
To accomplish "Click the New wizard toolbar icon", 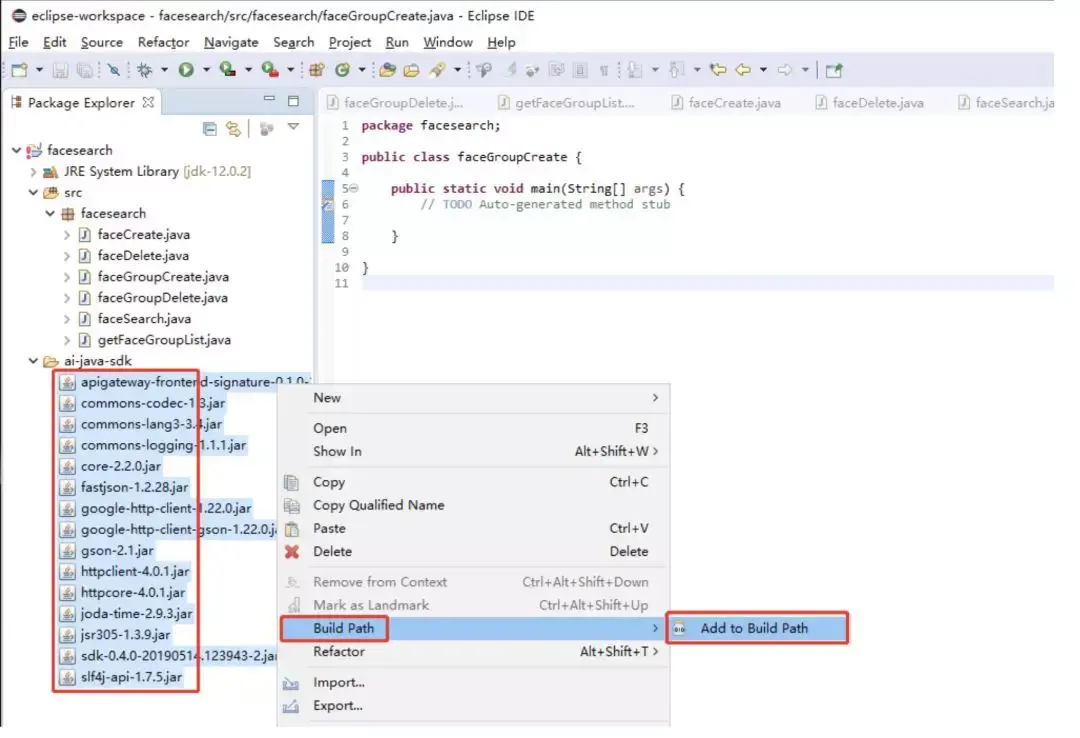I will [x=19, y=70].
